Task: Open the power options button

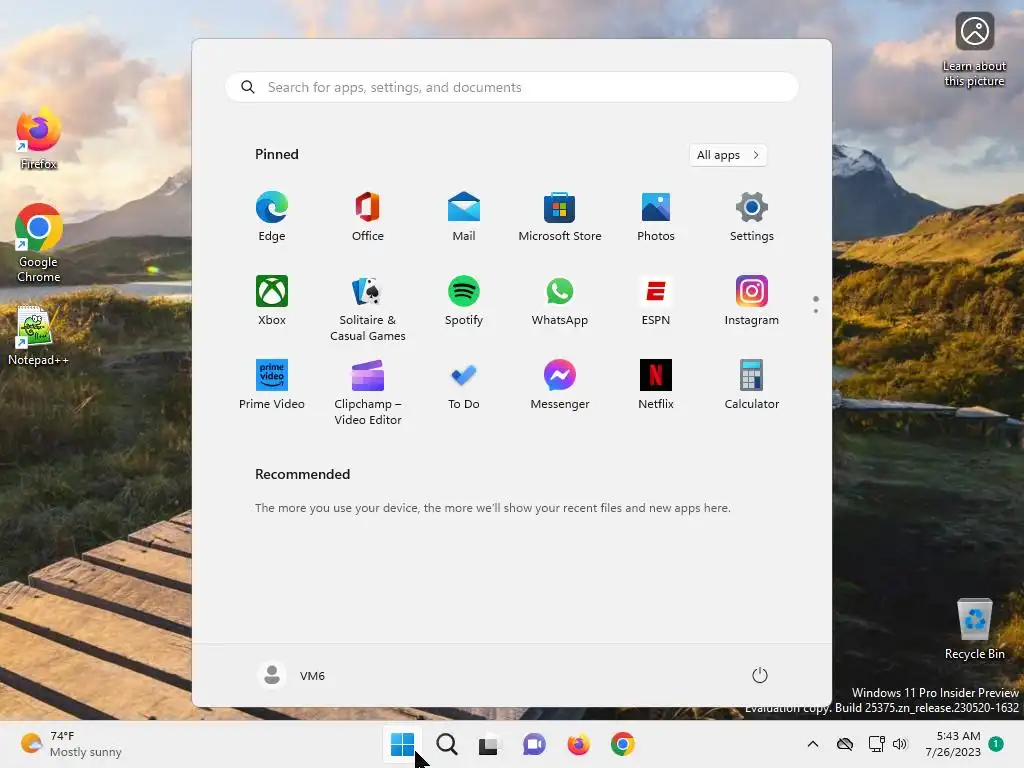Action: coord(760,675)
